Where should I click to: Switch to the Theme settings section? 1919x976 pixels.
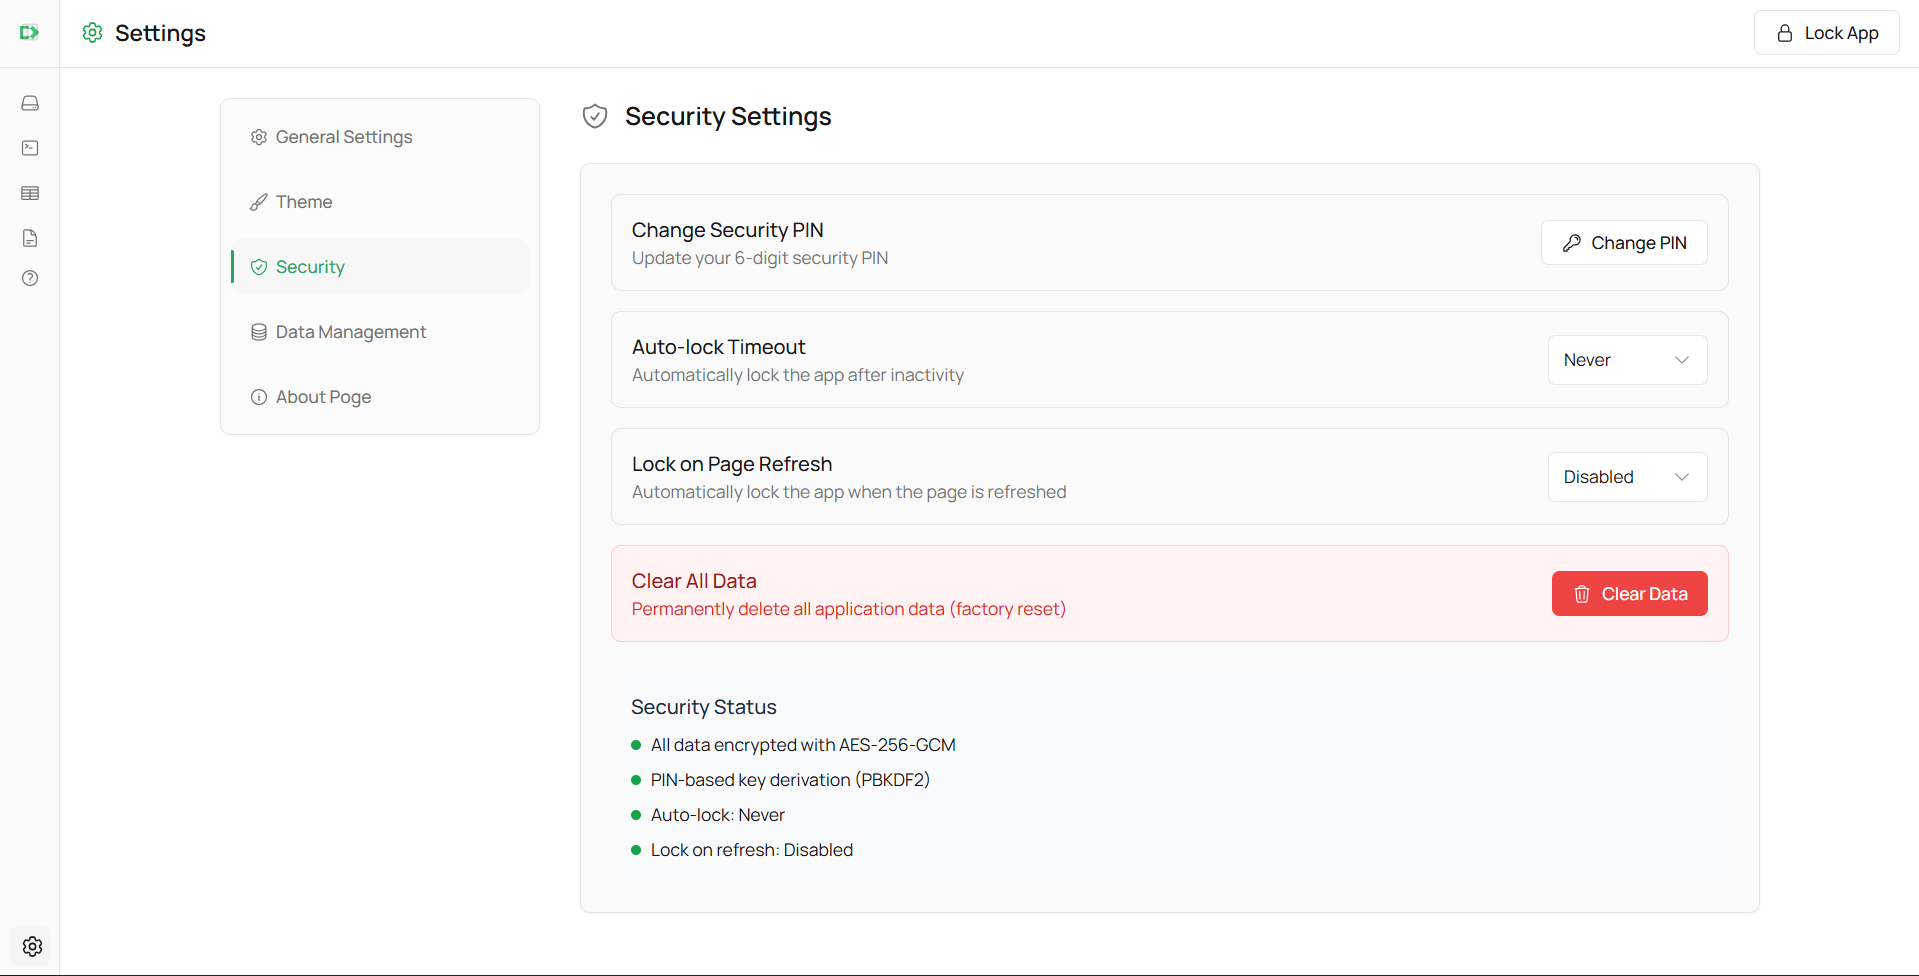coord(304,202)
